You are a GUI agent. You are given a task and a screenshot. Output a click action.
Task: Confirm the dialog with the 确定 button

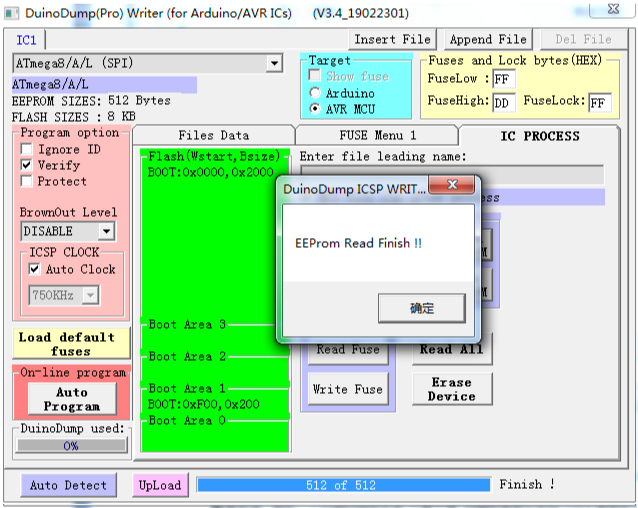(422, 308)
